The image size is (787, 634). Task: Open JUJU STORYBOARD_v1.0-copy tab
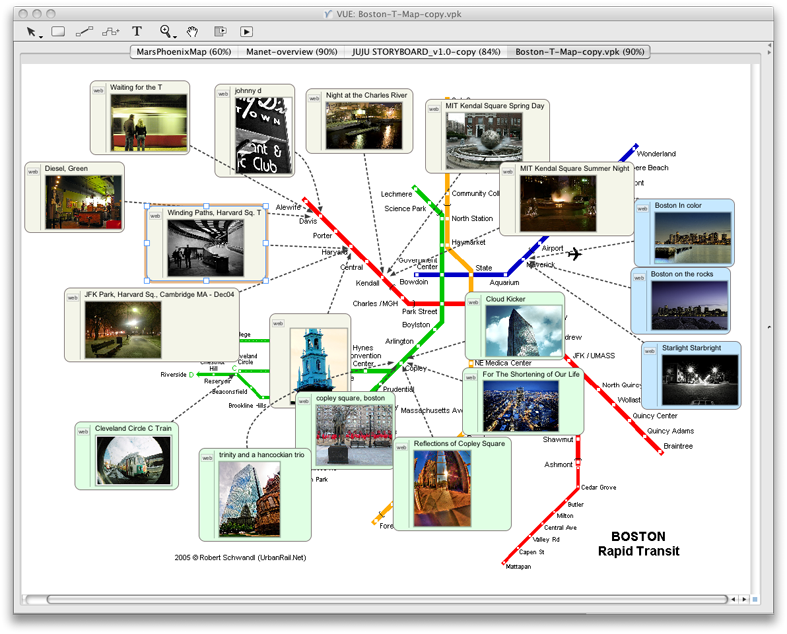point(426,52)
